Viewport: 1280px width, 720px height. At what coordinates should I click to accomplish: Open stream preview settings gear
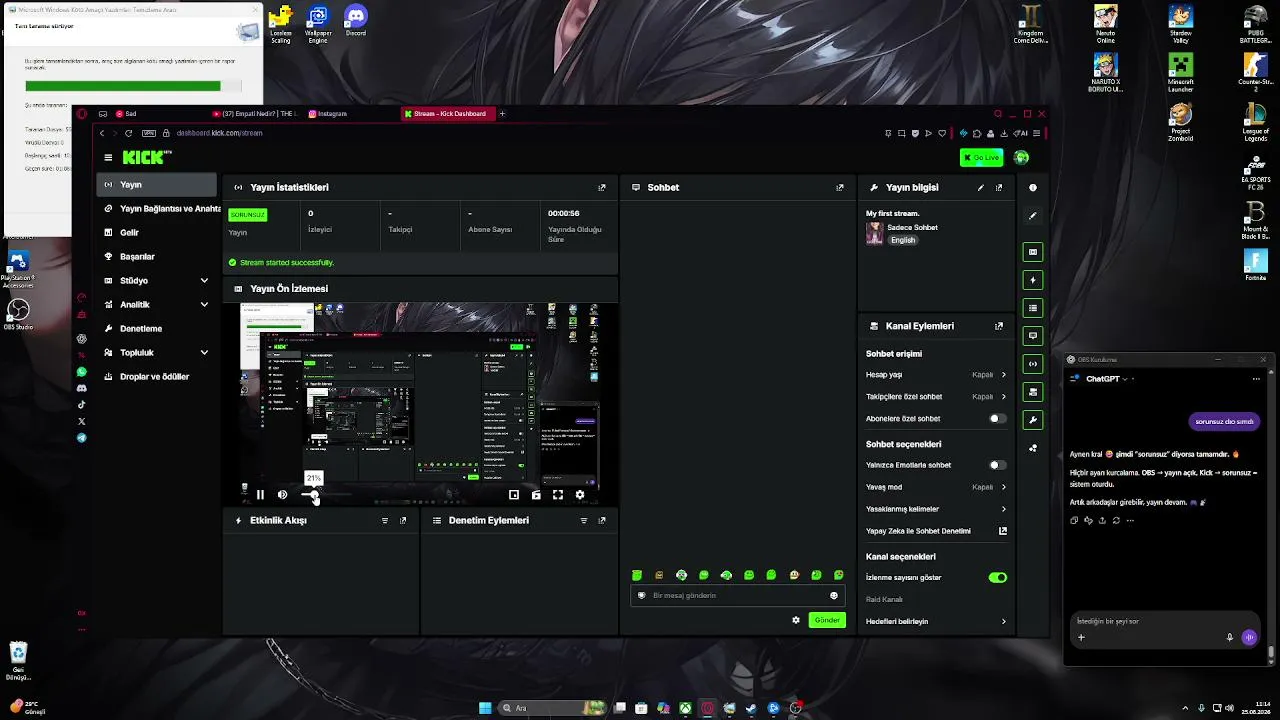(580, 494)
